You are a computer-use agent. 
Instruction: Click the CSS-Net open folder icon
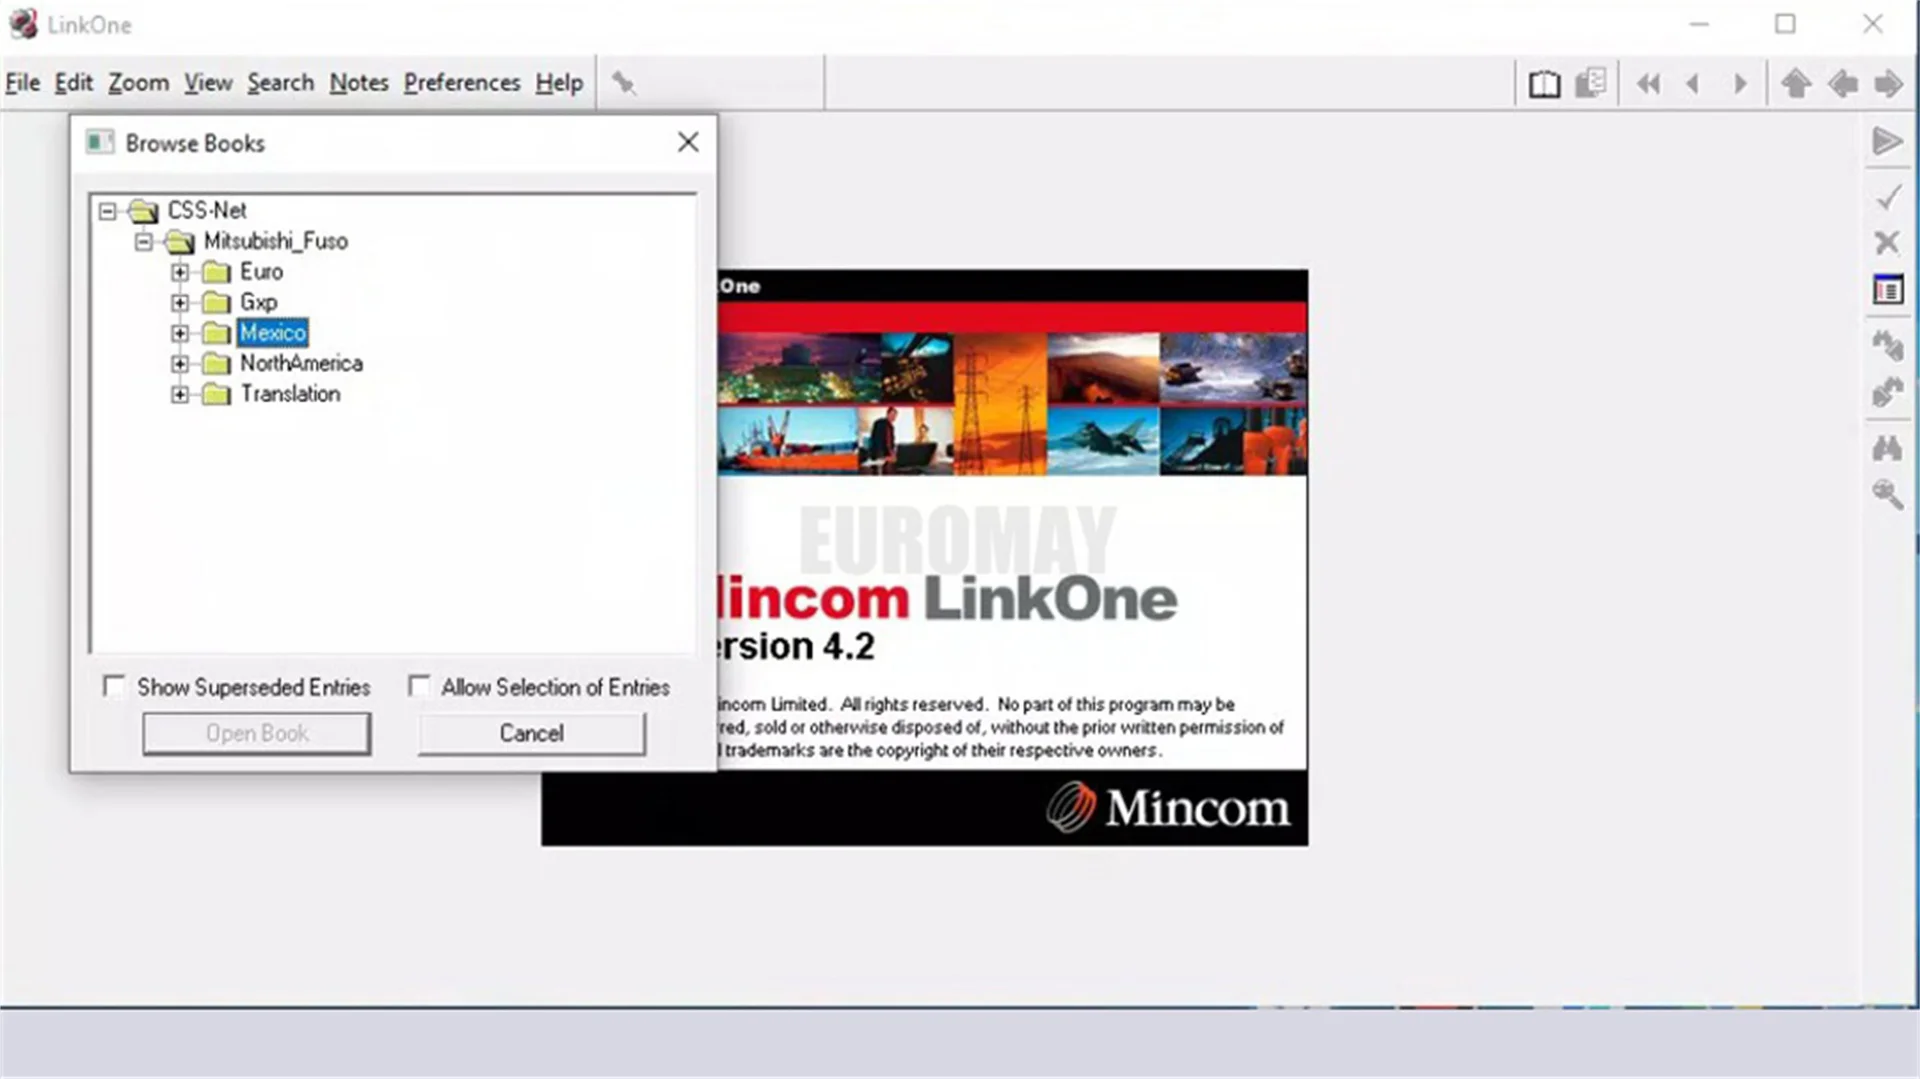[144, 211]
